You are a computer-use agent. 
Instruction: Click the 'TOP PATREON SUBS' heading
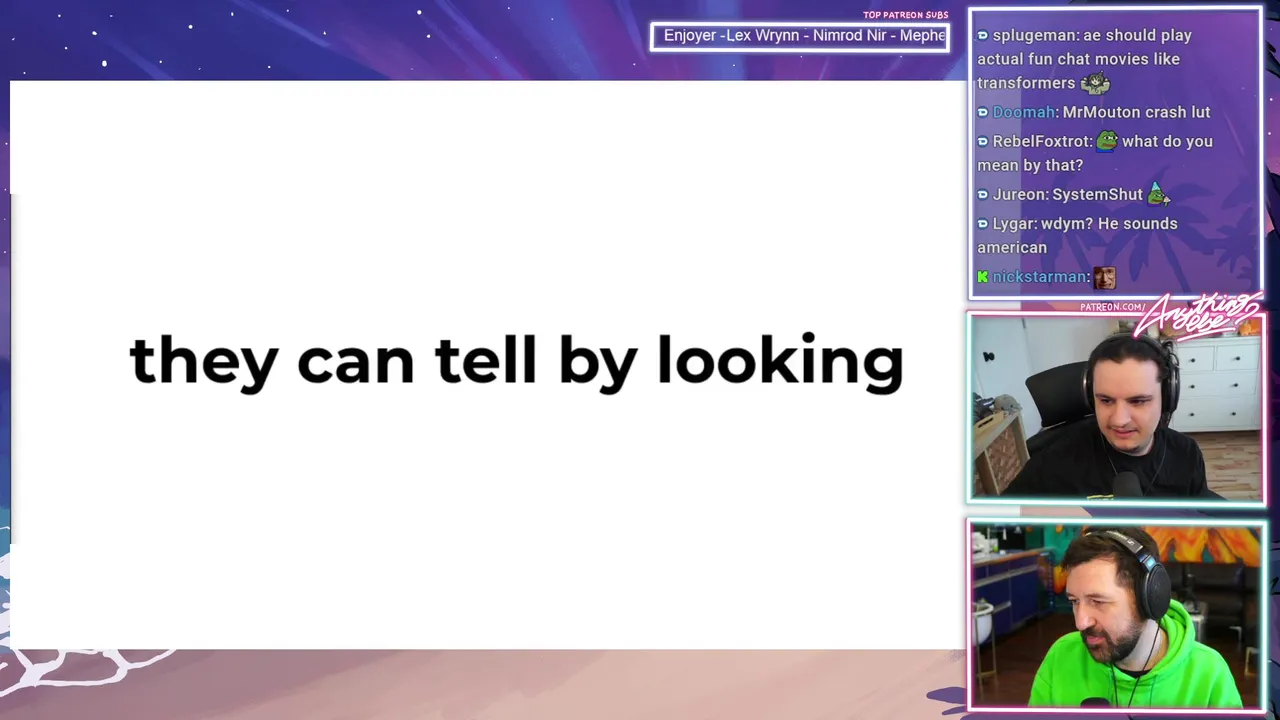tap(905, 15)
